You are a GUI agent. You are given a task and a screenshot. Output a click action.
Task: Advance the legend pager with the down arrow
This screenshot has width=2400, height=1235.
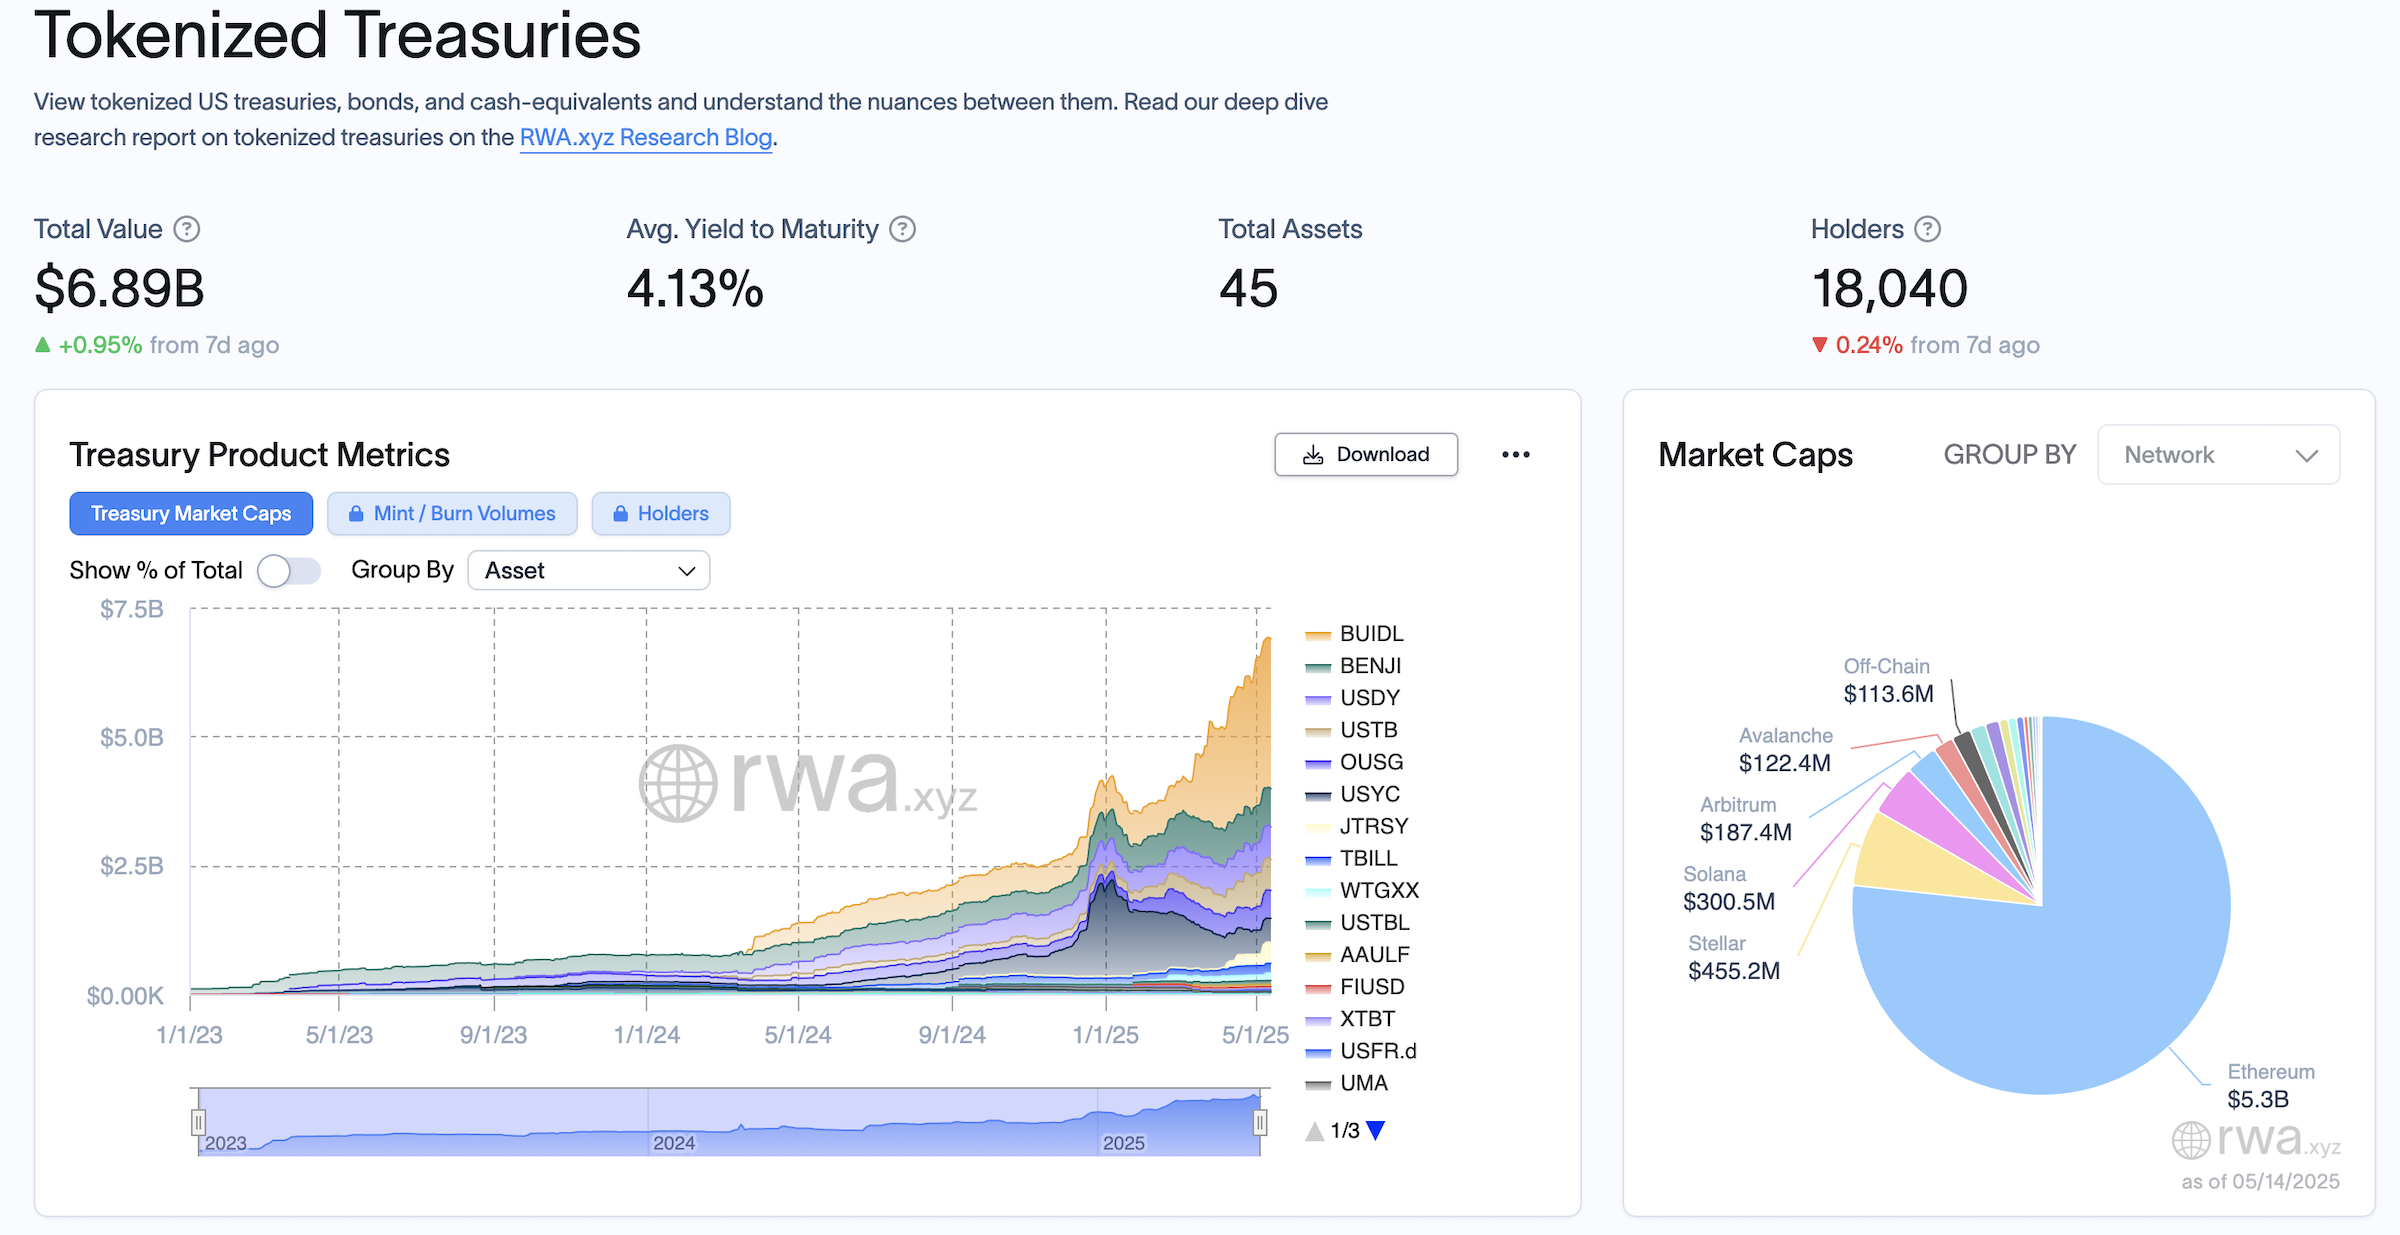point(1378,1130)
